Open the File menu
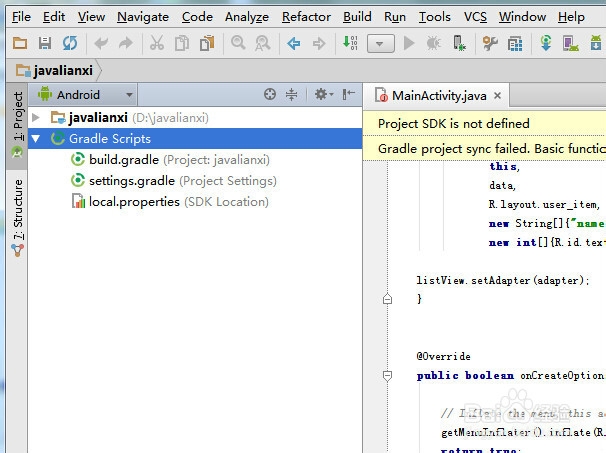The image size is (606, 453). (21, 17)
